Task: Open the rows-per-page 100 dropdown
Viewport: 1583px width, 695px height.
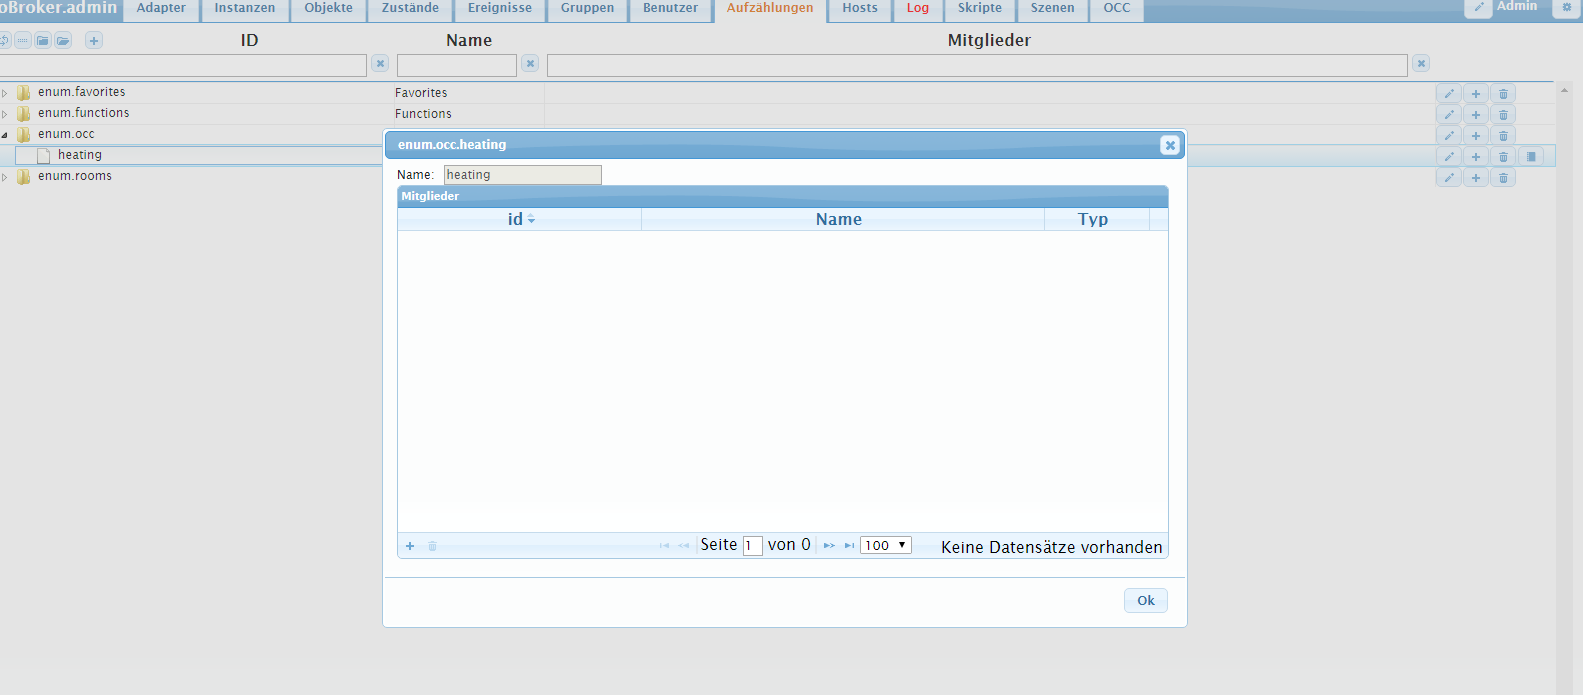Action: click(886, 545)
